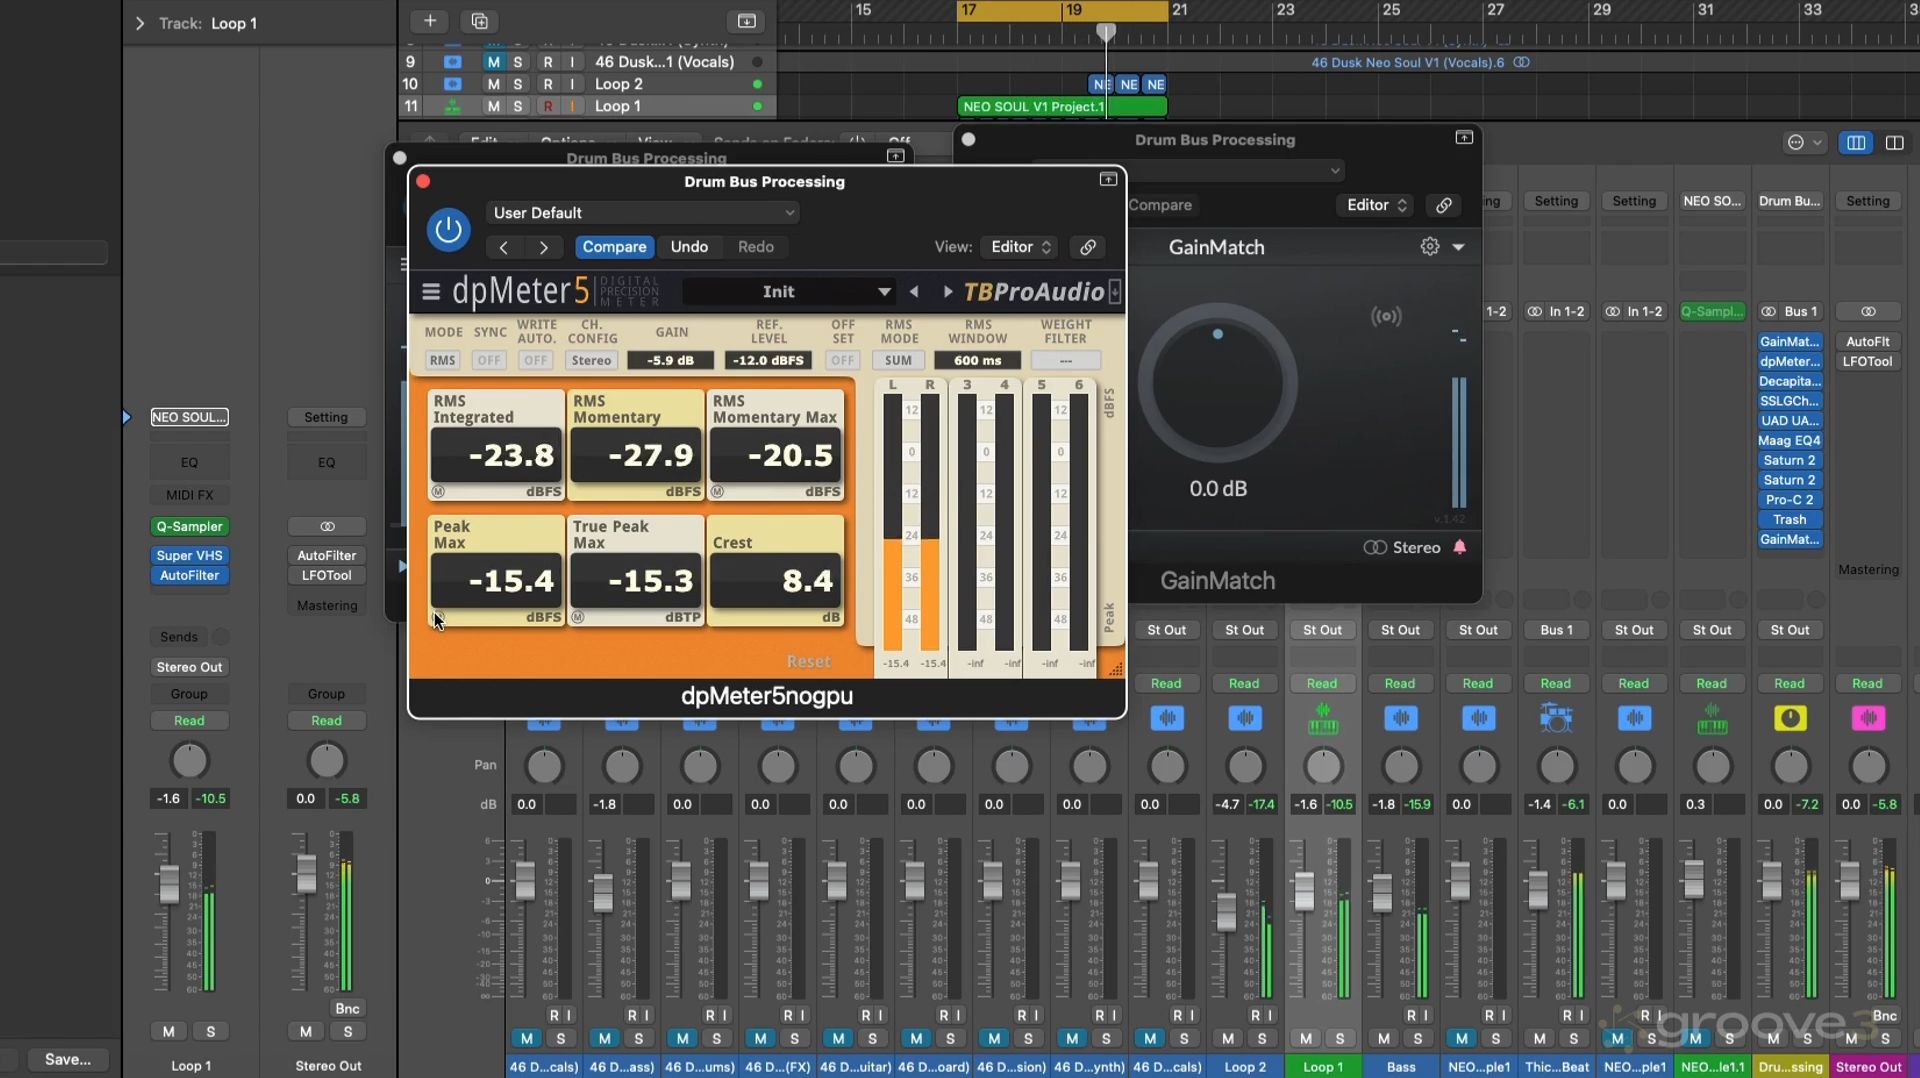Select next preset arrow in dpMeter5

coord(947,292)
